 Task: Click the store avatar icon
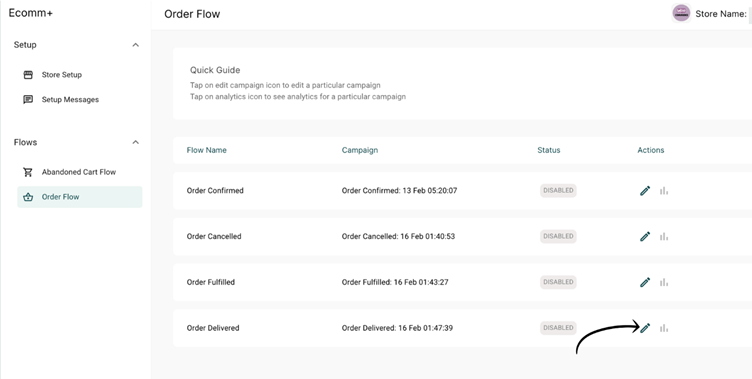click(x=681, y=13)
